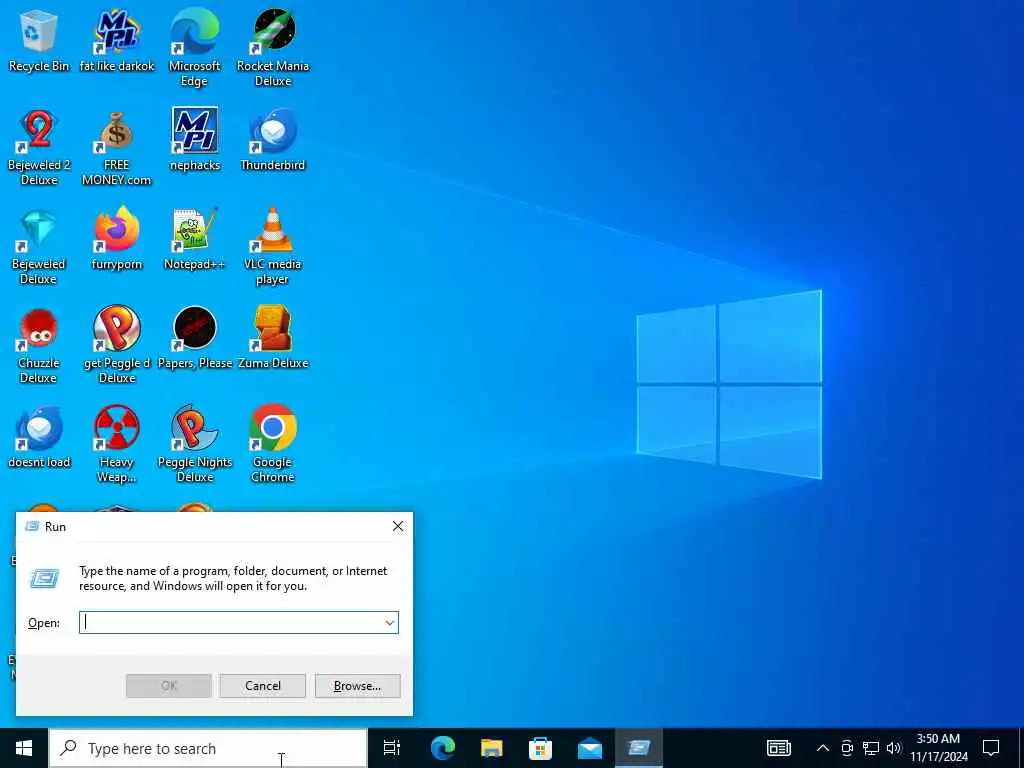Click the Run taskbar button
This screenshot has width=1024, height=768.
pyautogui.click(x=639, y=748)
